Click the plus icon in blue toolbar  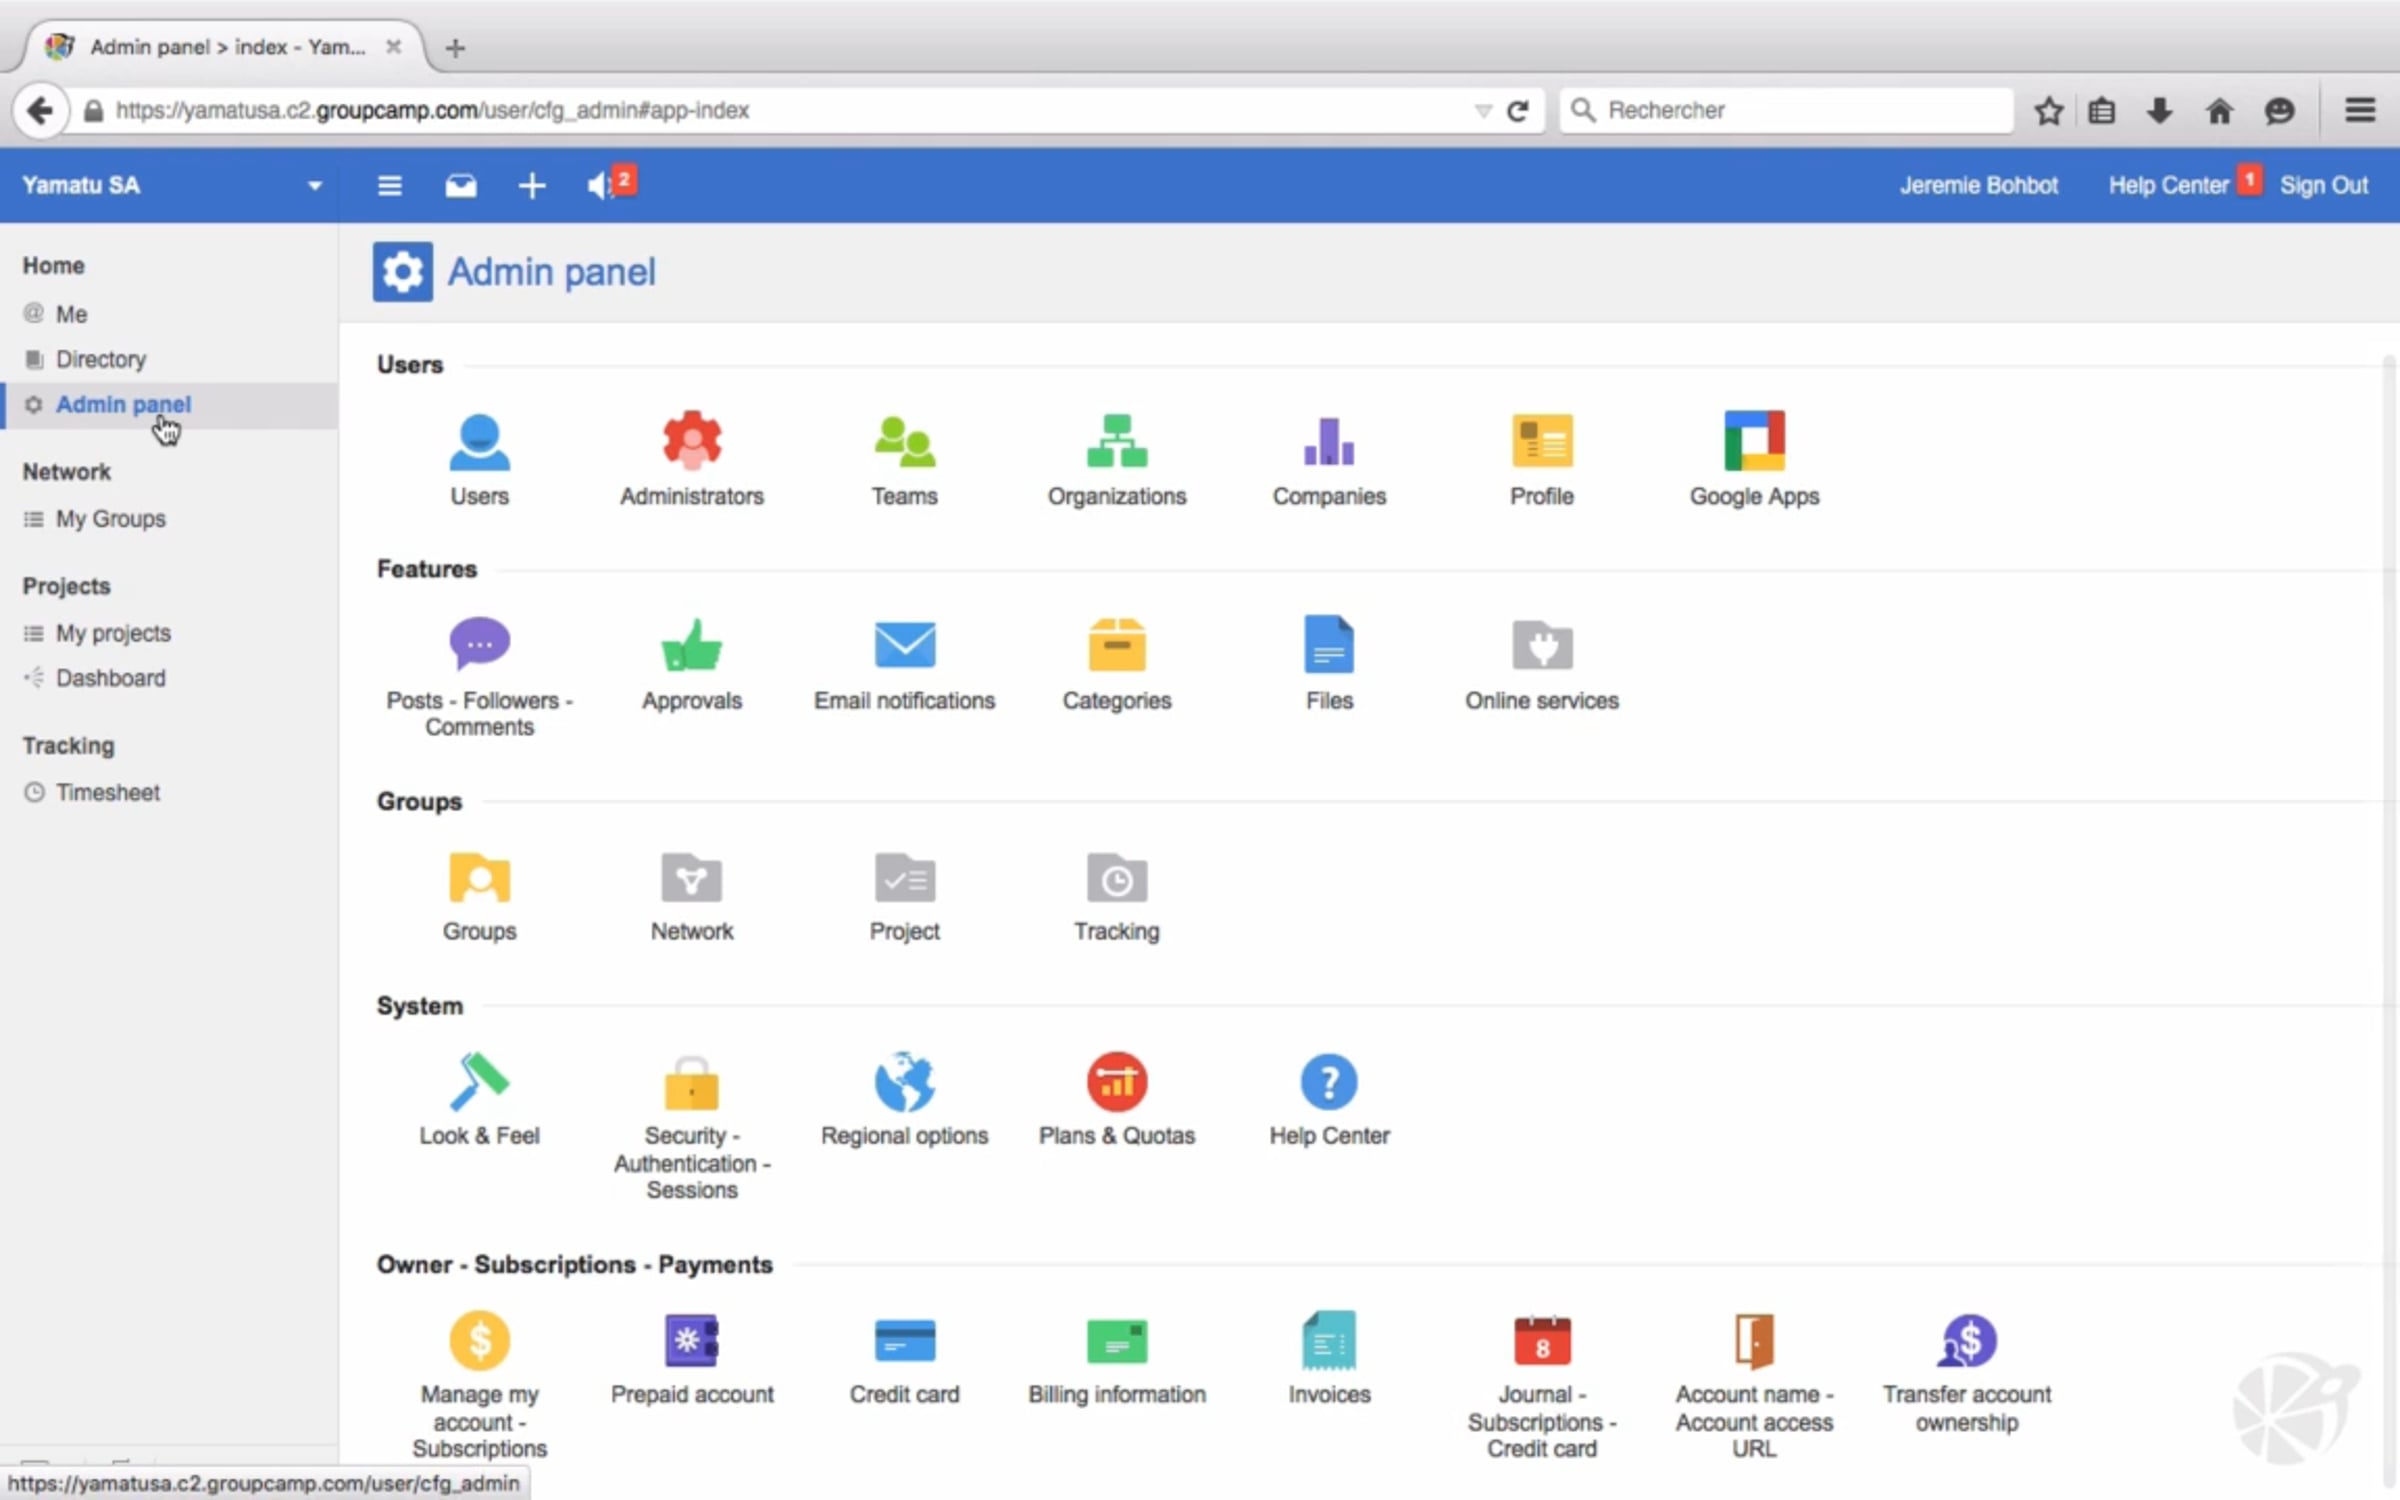coord(532,185)
